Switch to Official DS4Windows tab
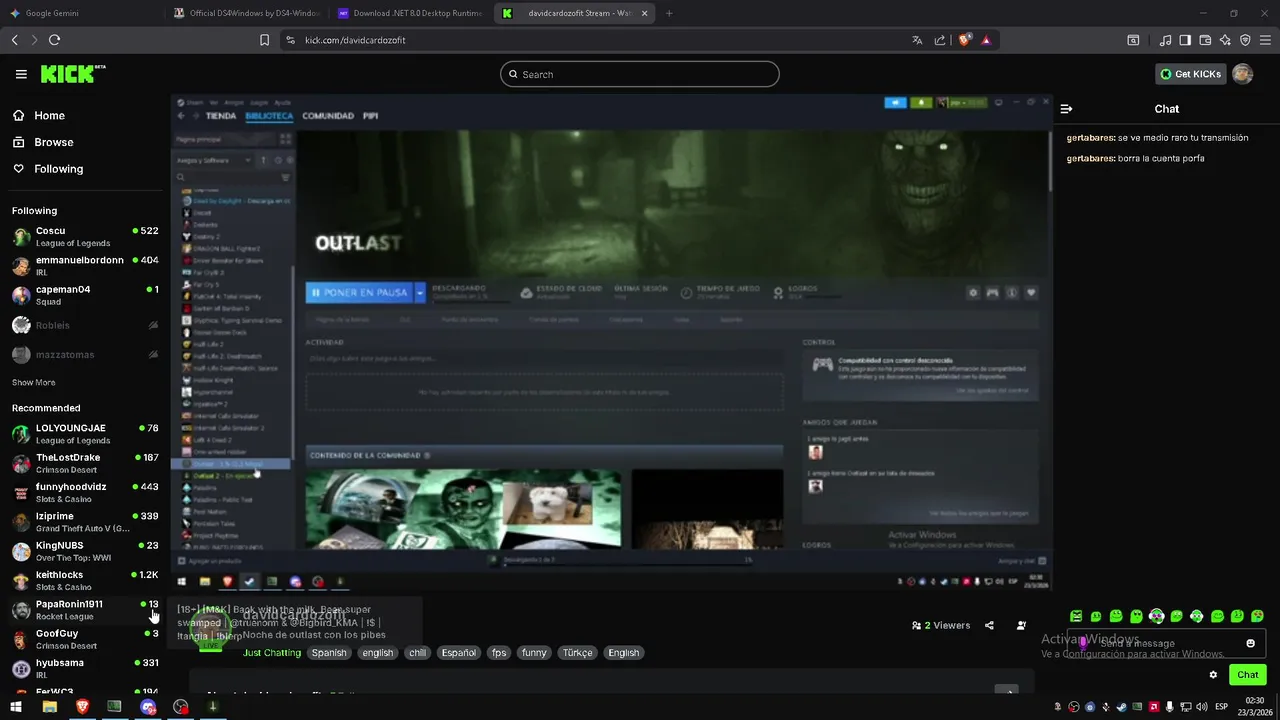The height and width of the screenshot is (720, 1280). point(246,13)
